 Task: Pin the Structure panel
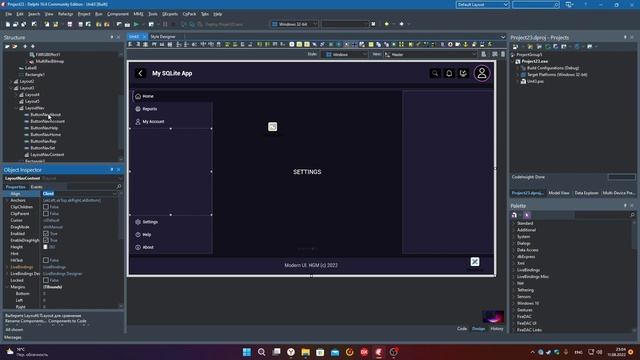(x=112, y=37)
